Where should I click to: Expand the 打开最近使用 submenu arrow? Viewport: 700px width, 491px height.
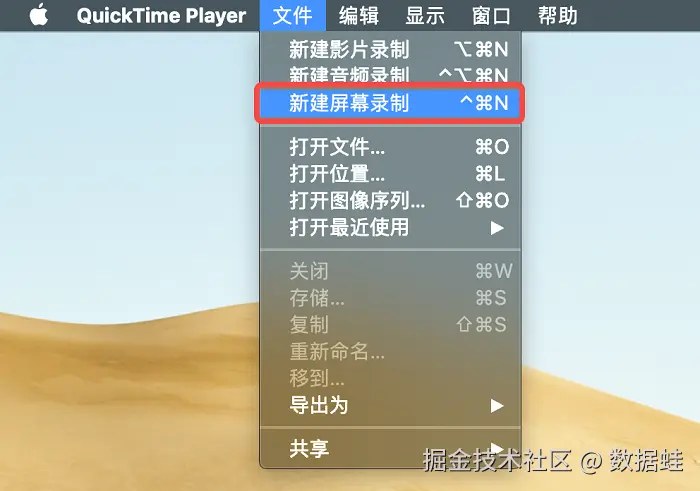497,228
